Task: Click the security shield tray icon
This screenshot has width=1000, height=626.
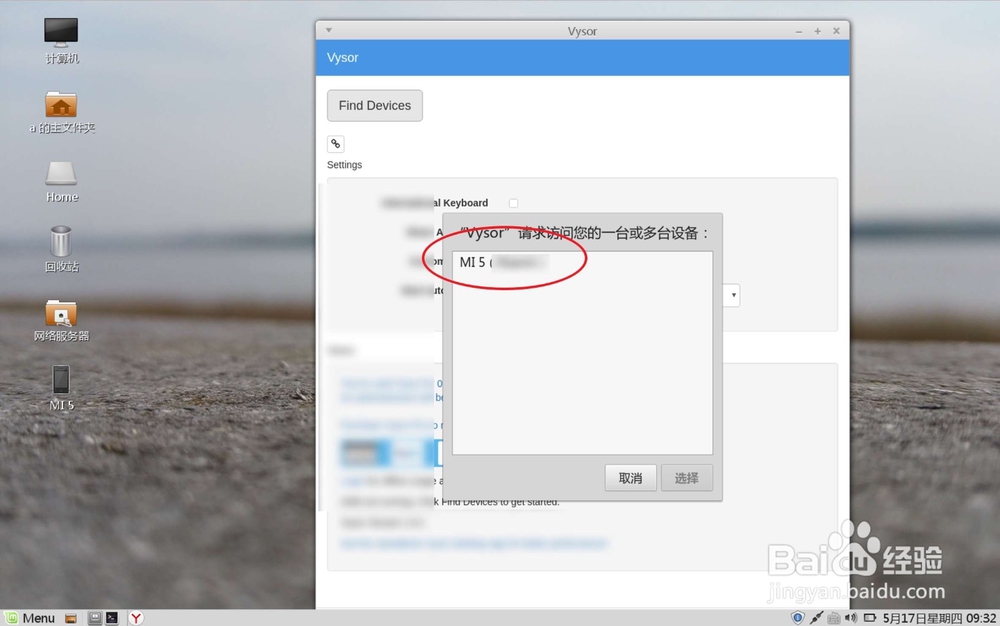Action: pos(797,618)
